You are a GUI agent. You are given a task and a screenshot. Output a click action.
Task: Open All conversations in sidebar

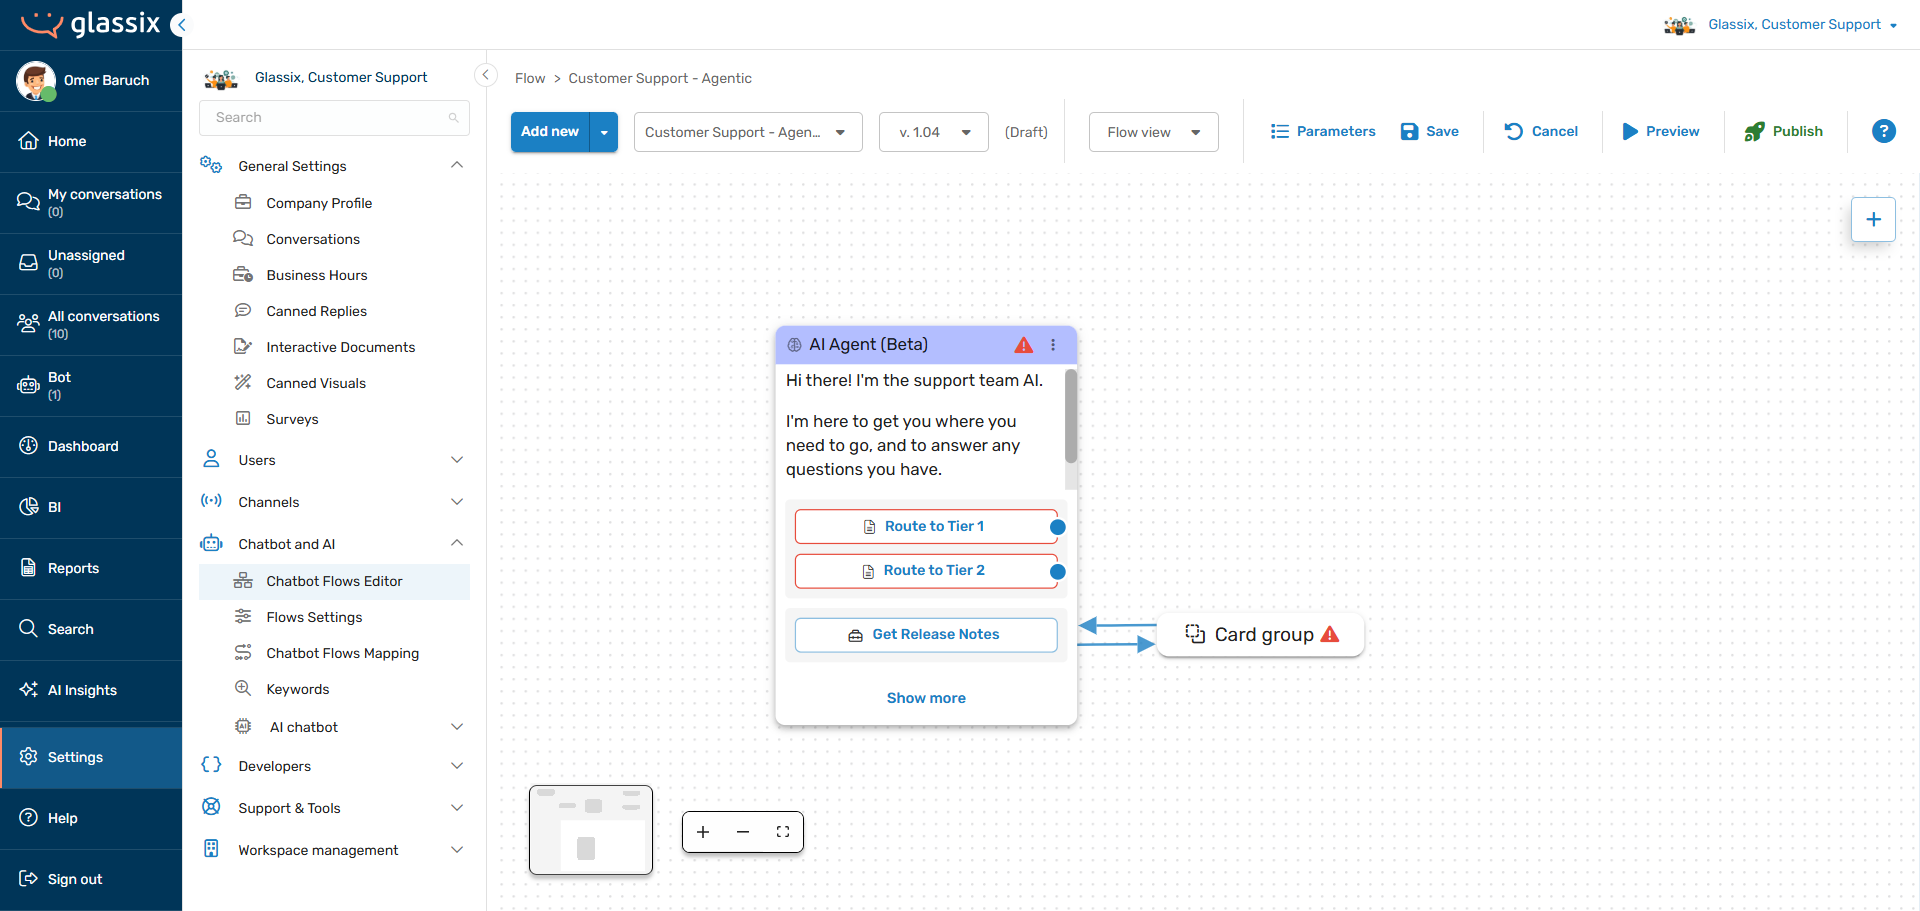tap(91, 324)
